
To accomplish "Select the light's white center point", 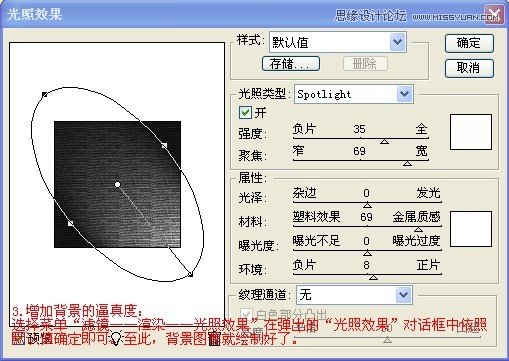I will pos(117,184).
